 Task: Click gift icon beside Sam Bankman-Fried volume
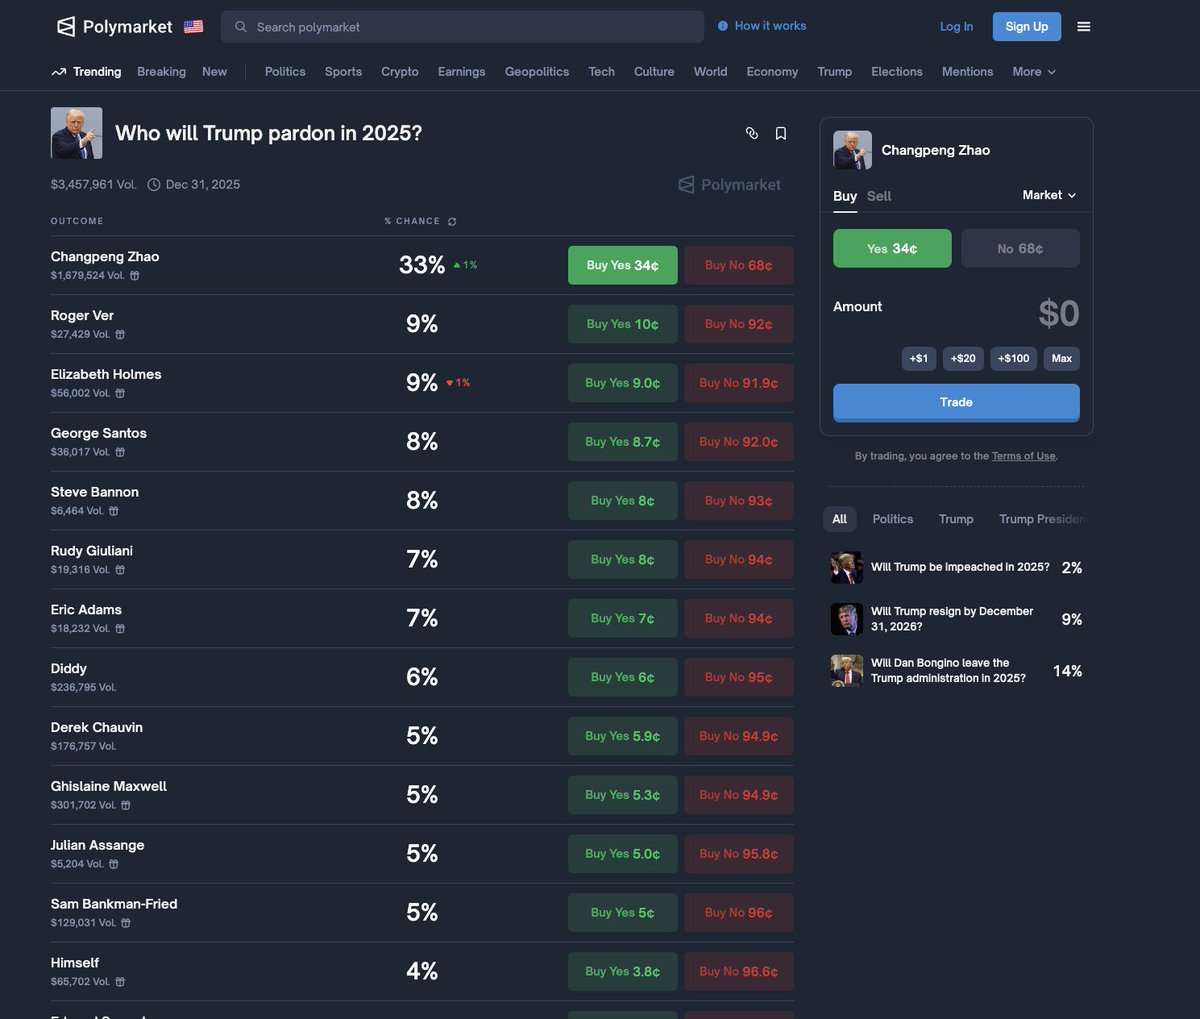126,923
